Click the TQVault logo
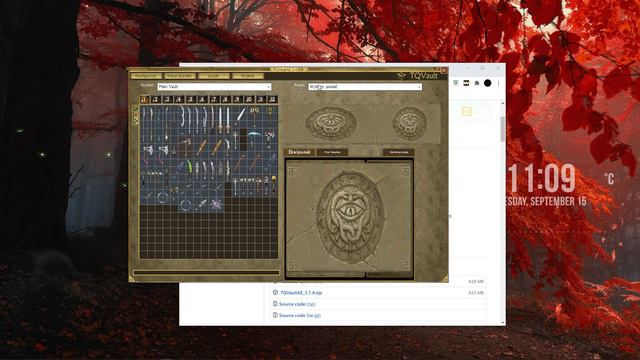Screen dimensions: 640x360 417,76
